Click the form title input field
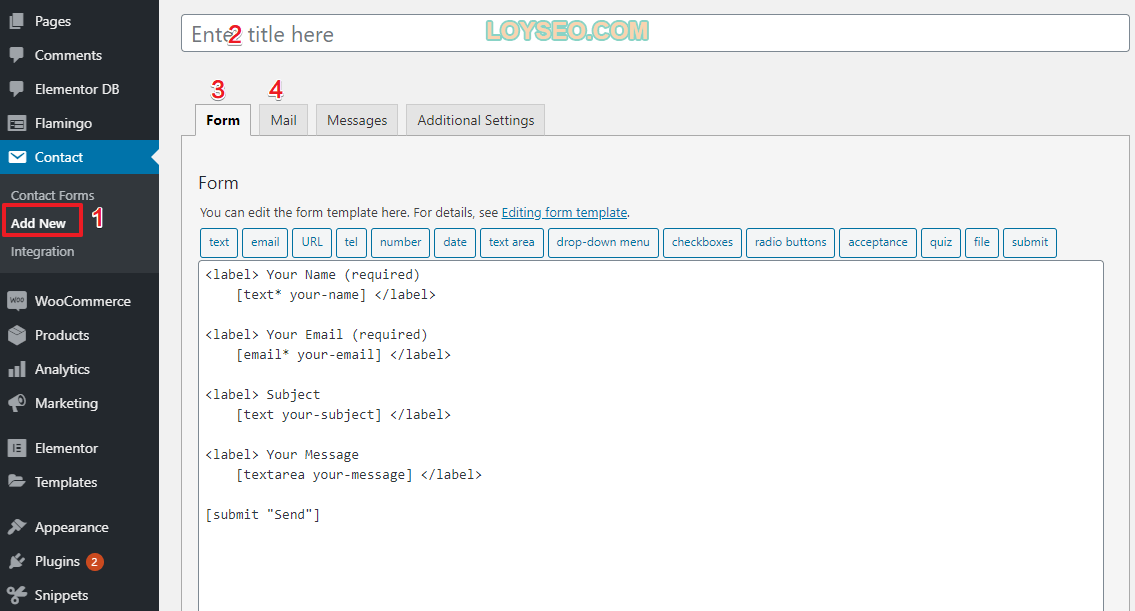1135x611 pixels. tap(655, 33)
